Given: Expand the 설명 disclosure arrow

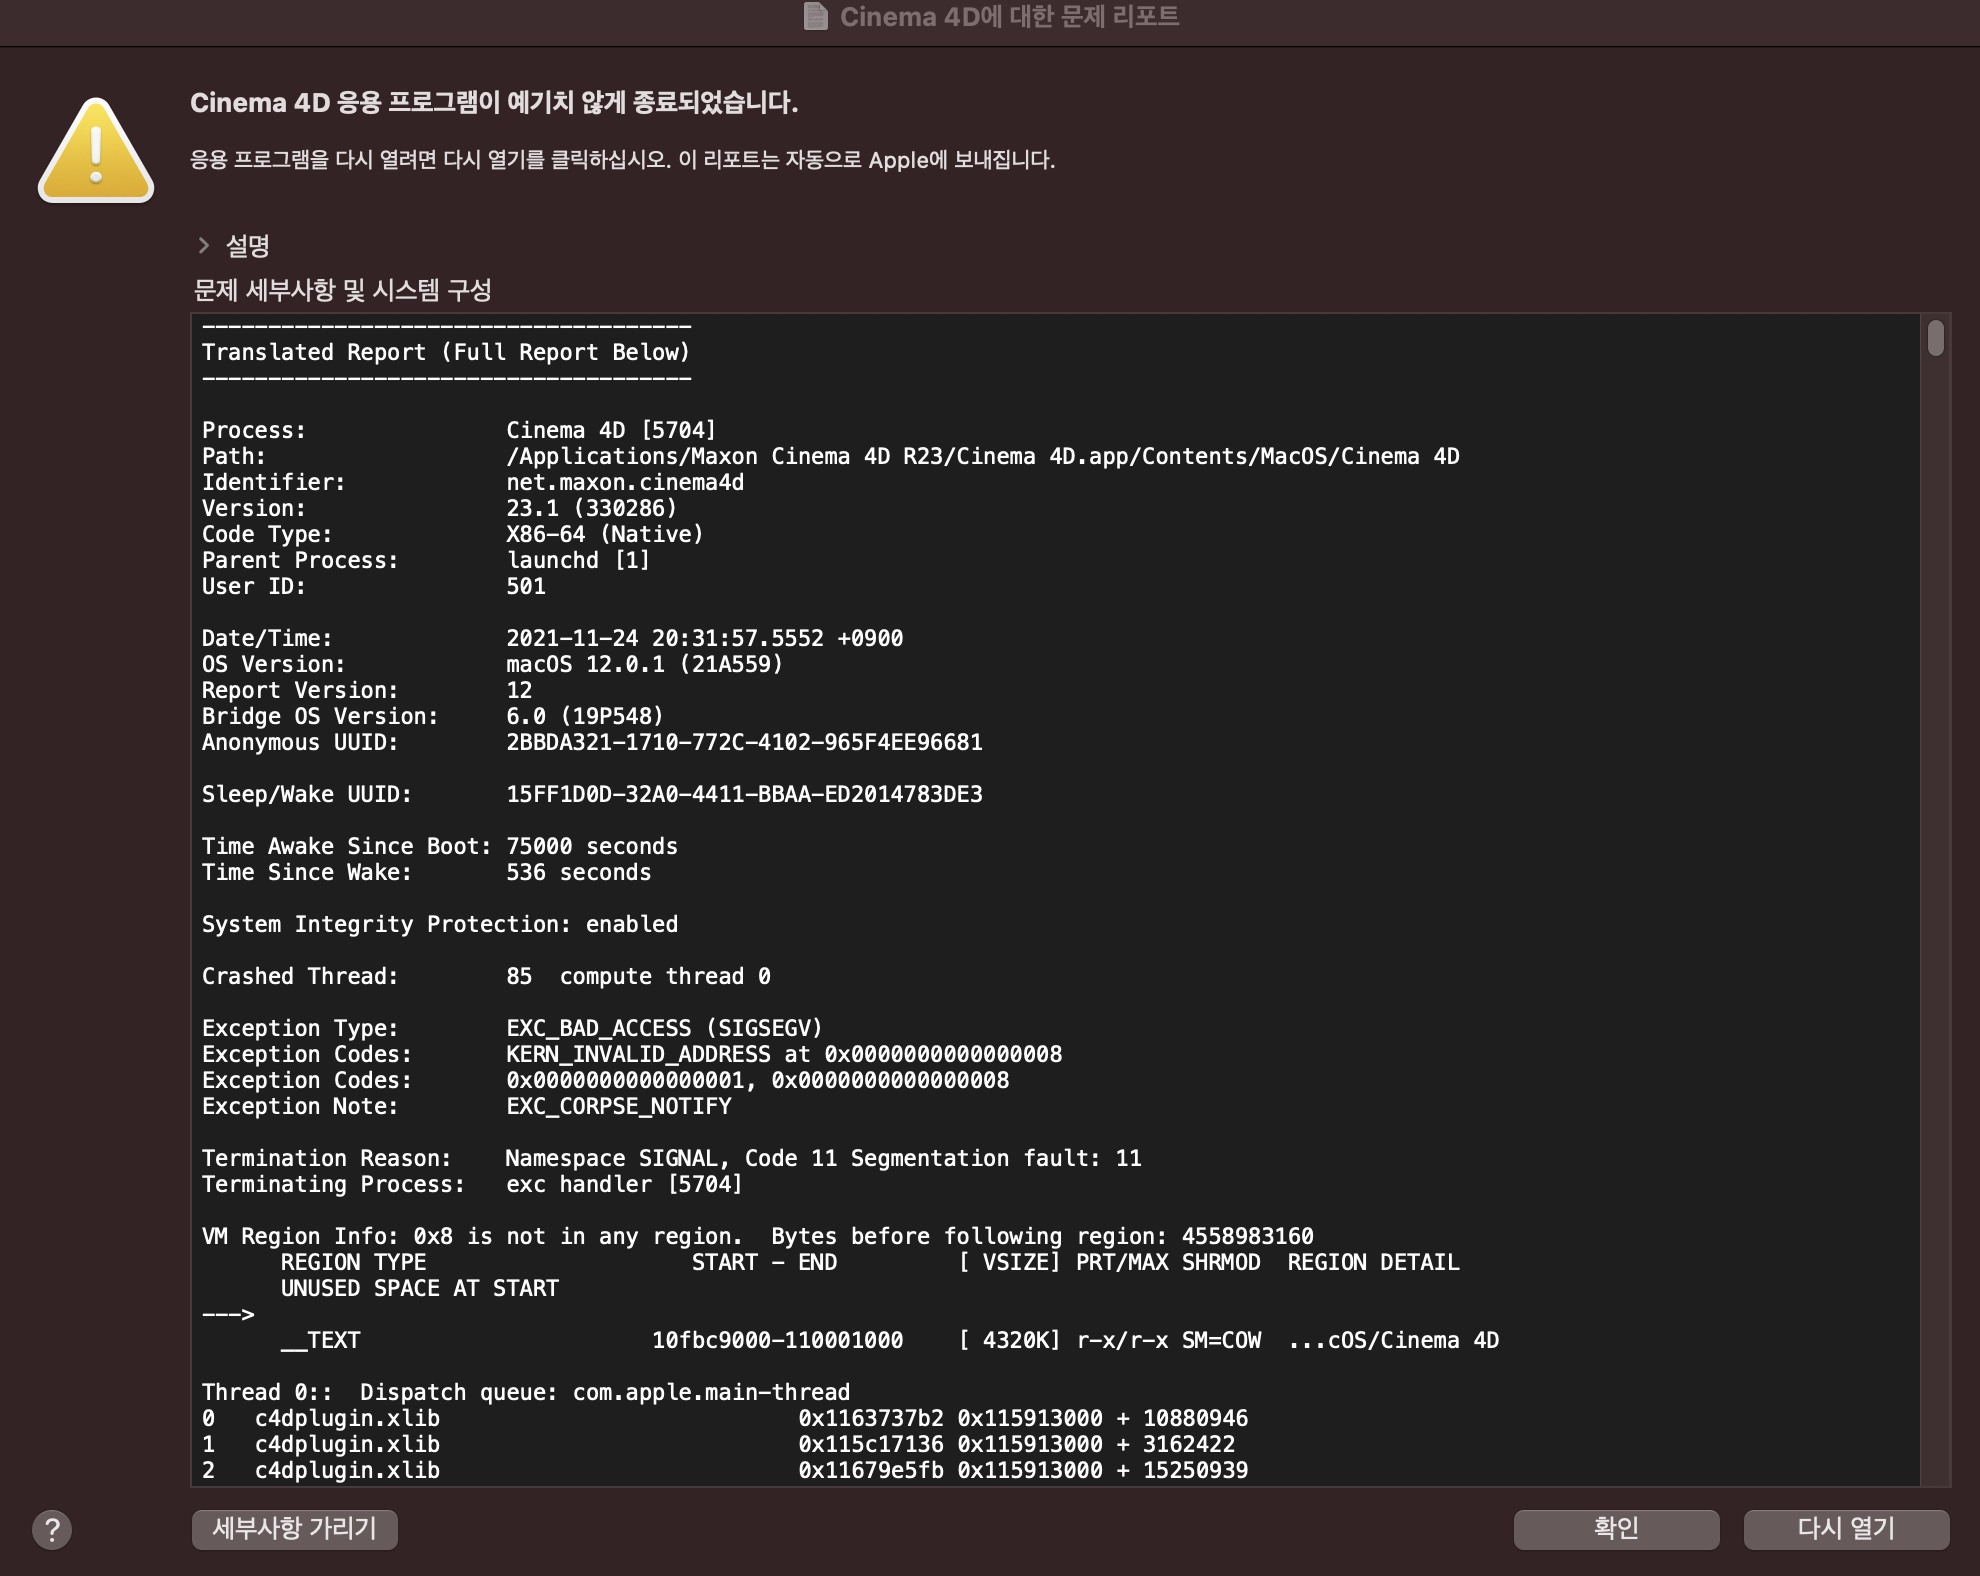Looking at the screenshot, I should (204, 245).
